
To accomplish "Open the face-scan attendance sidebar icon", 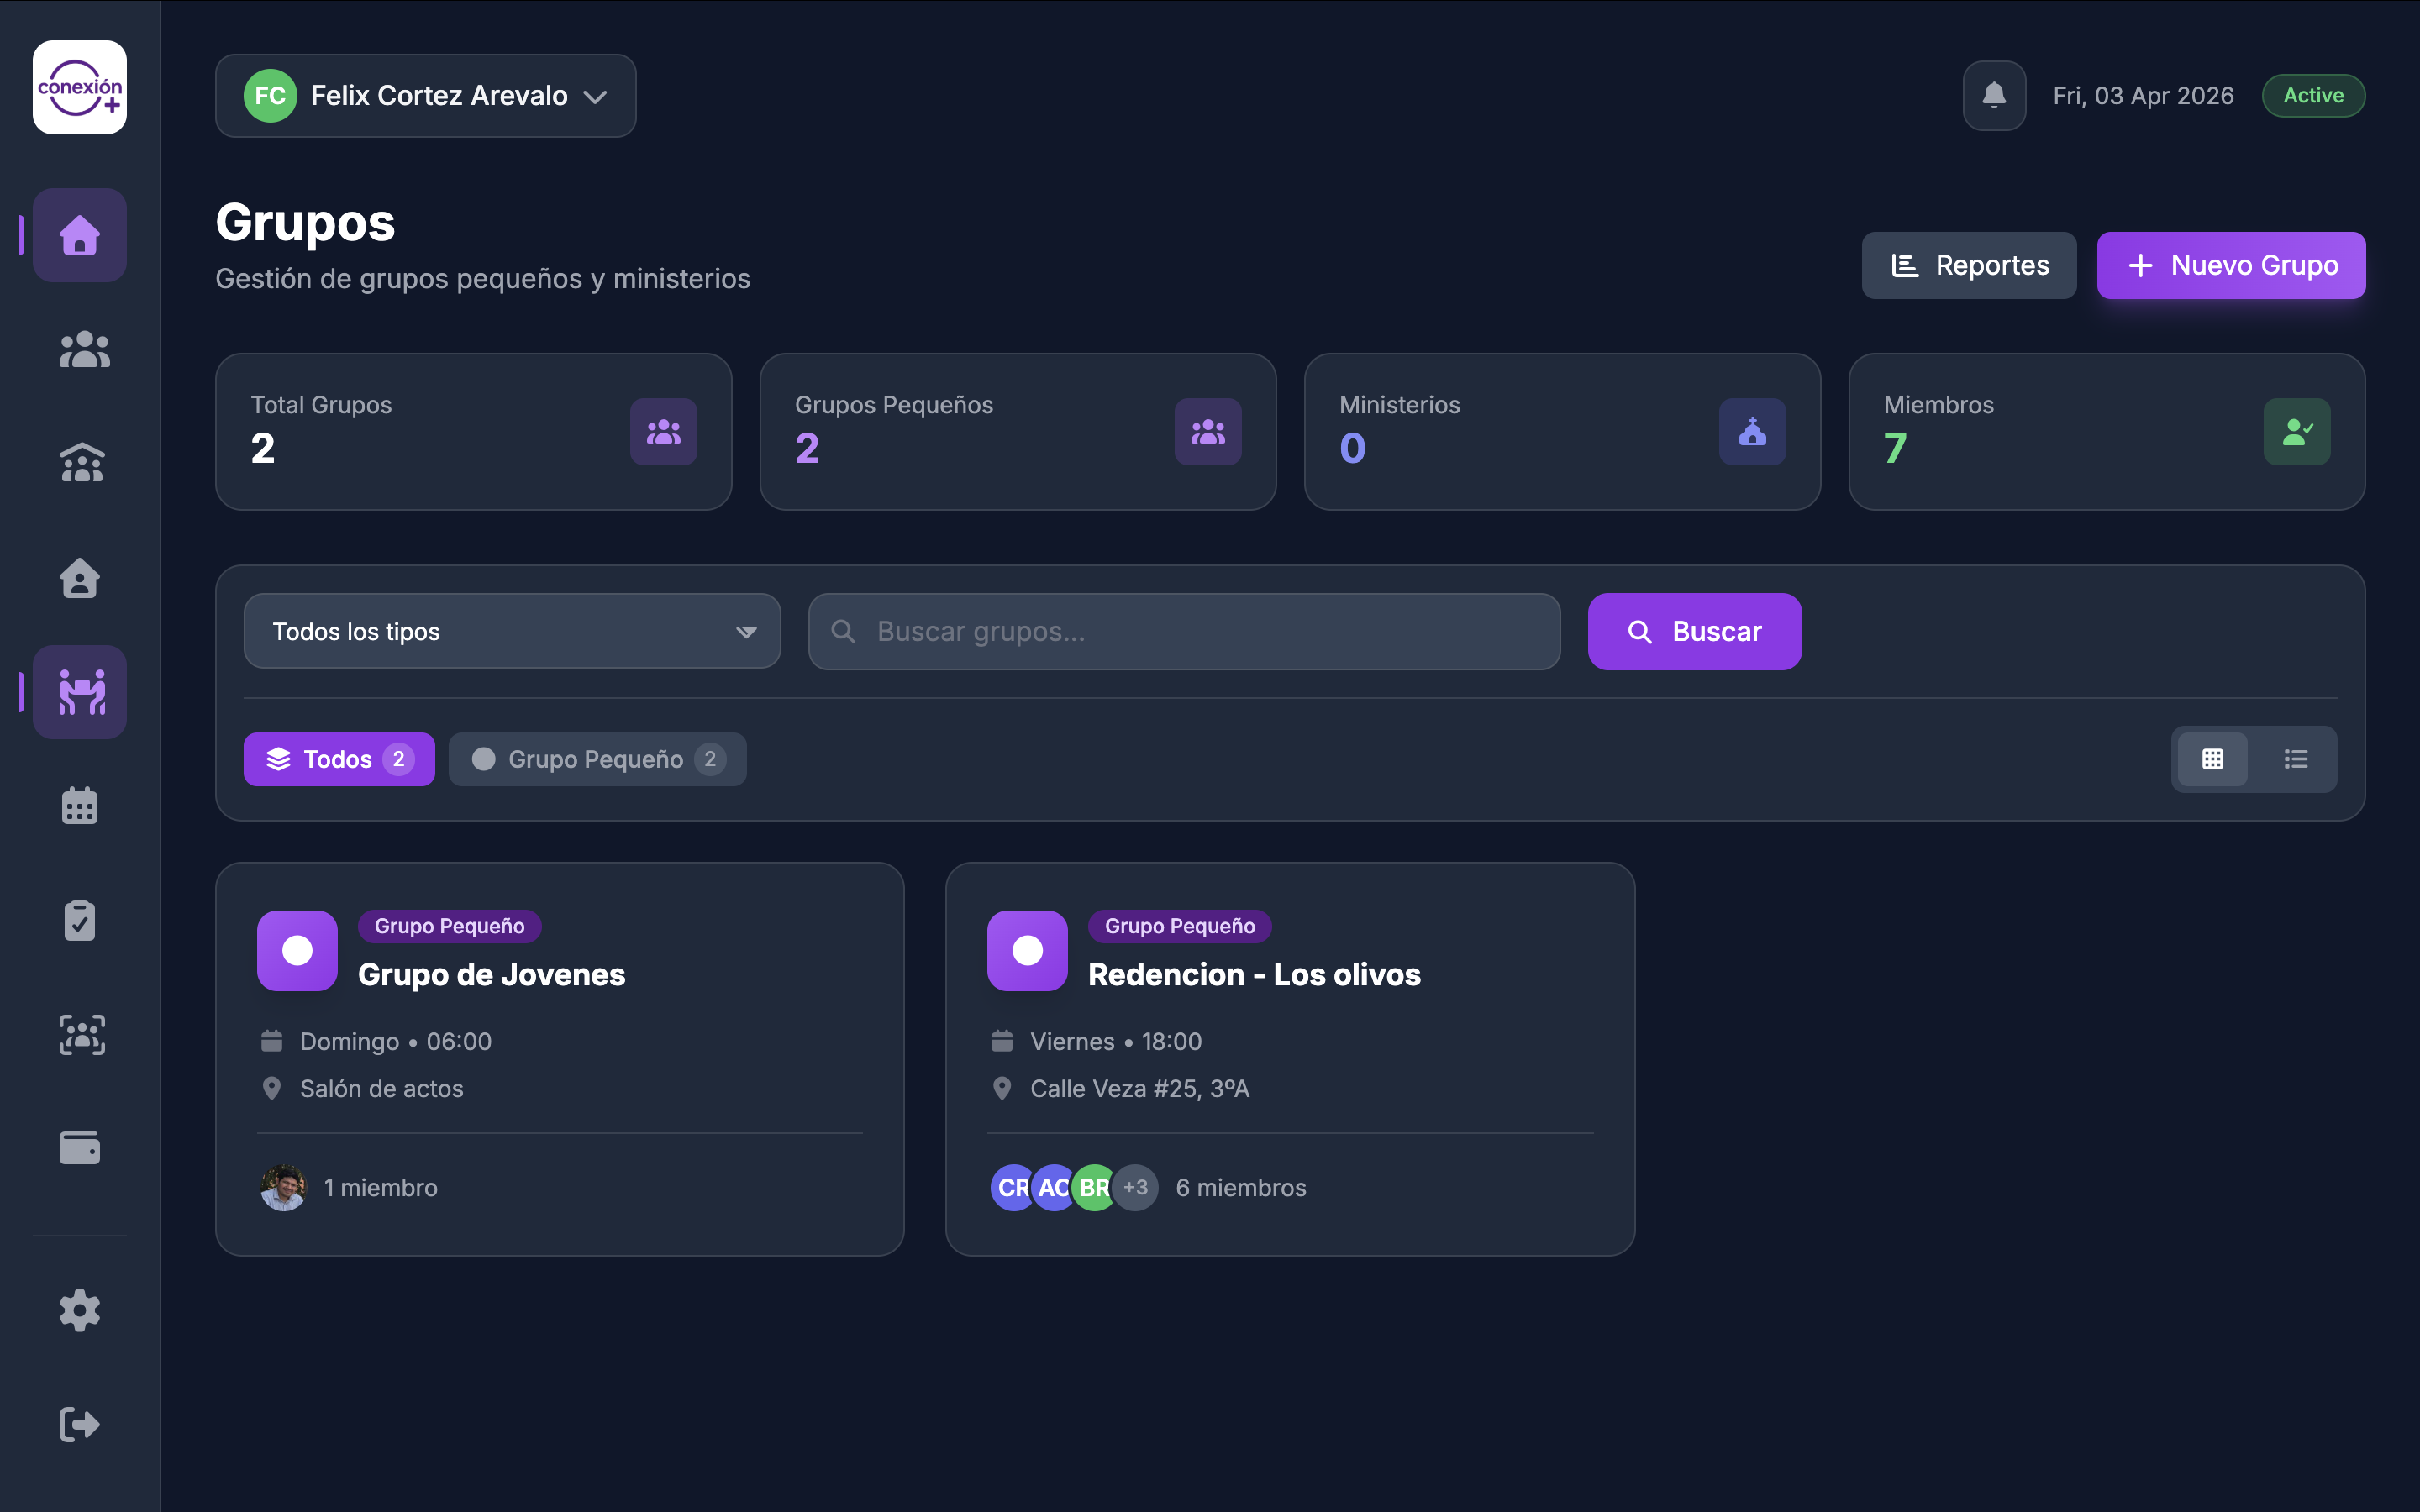I will (81, 1034).
